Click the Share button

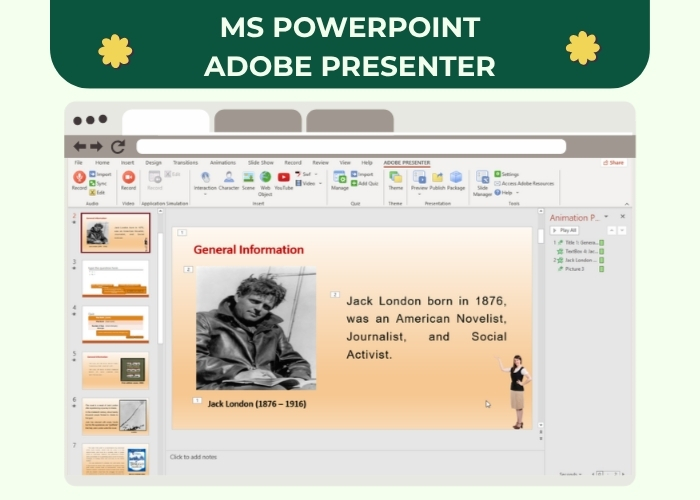click(x=613, y=162)
